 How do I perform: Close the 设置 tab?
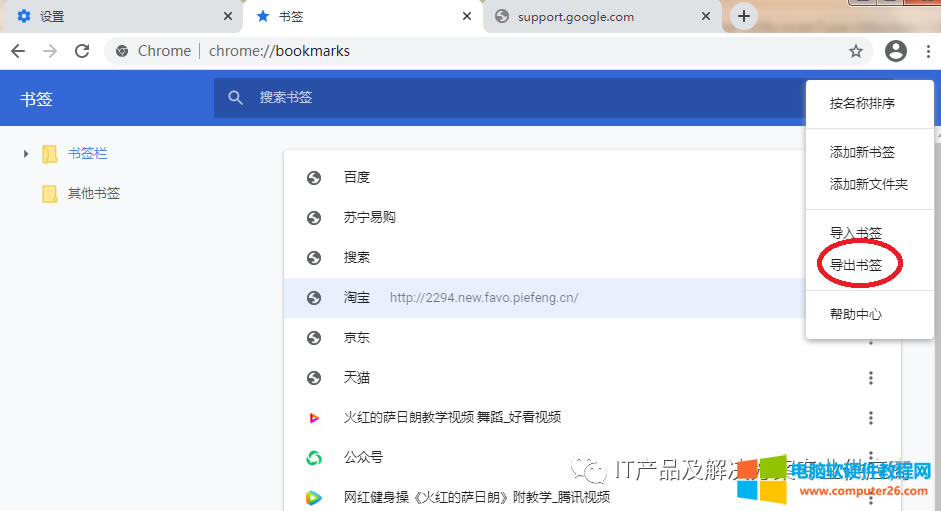coord(228,16)
